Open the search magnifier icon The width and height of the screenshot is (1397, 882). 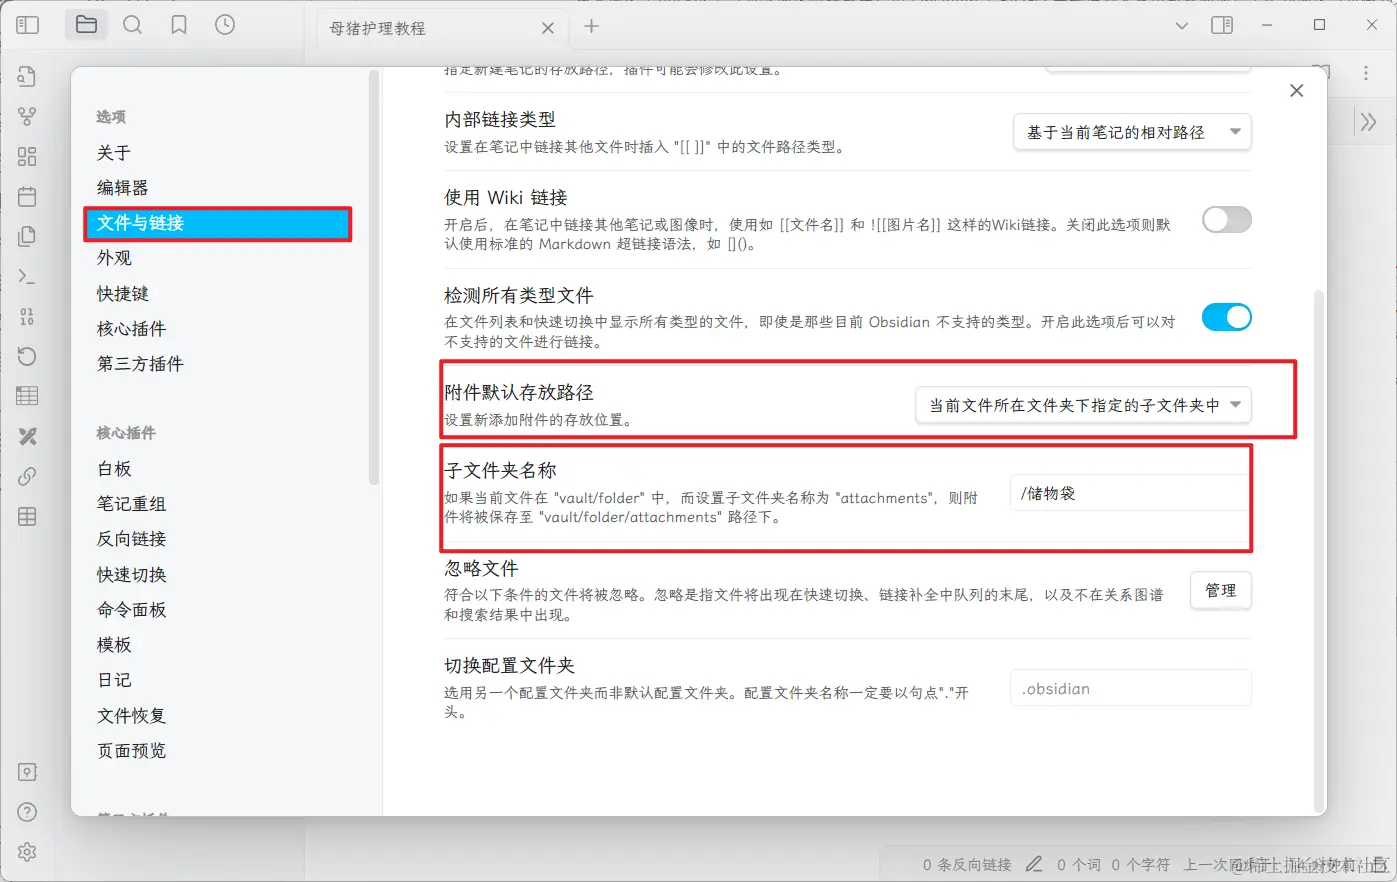click(132, 25)
